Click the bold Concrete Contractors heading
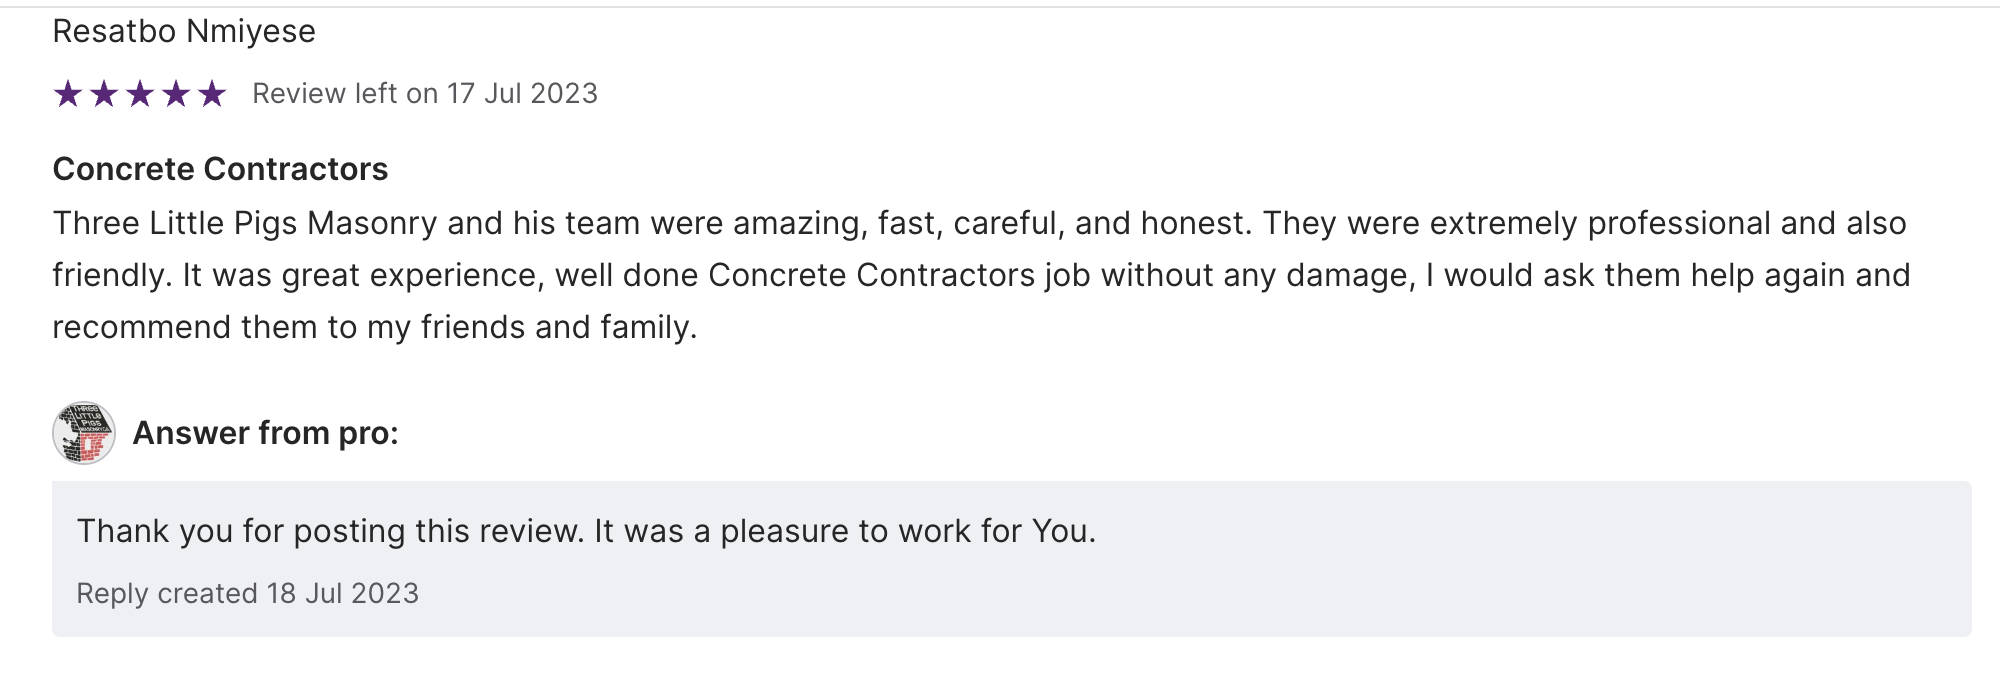Image resolution: width=2000 pixels, height=676 pixels. 220,169
